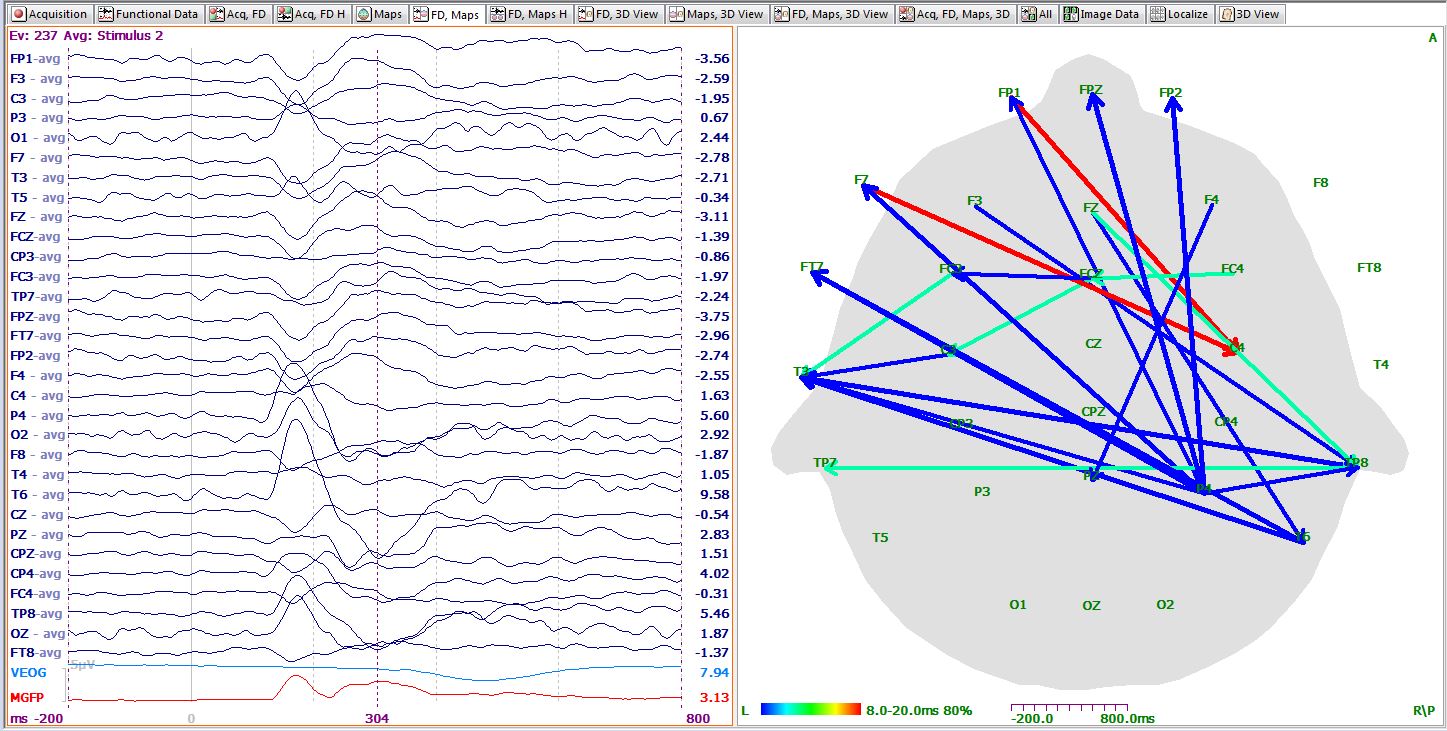Click the F8 electrode on head map
Image resolution: width=1447 pixels, height=731 pixels.
tap(1320, 183)
